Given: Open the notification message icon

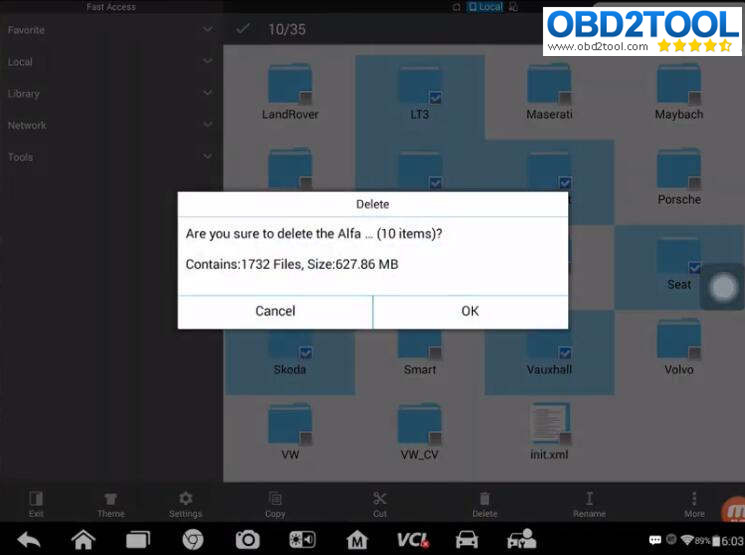Looking at the screenshot, I should click(655, 540).
